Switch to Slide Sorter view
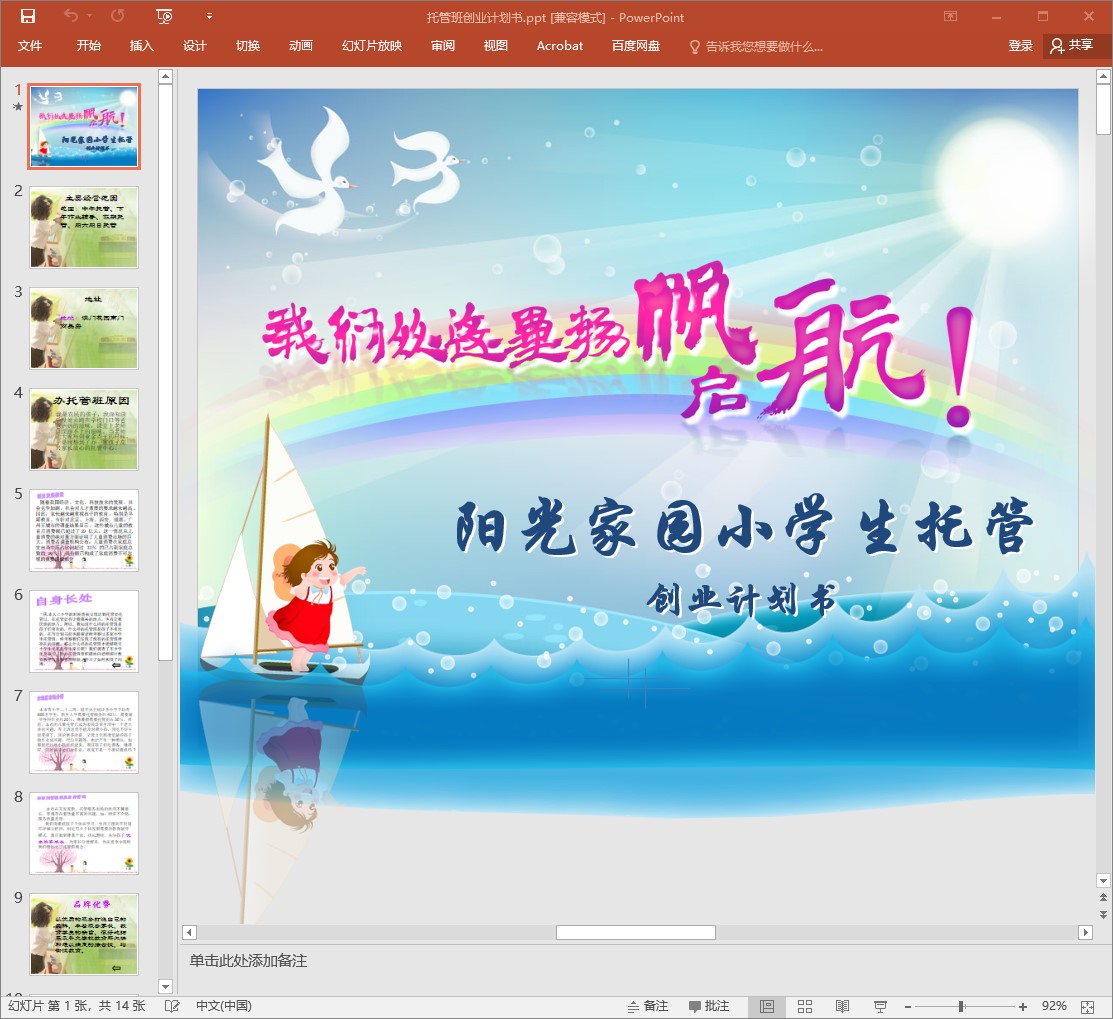1113x1019 pixels. point(805,1006)
